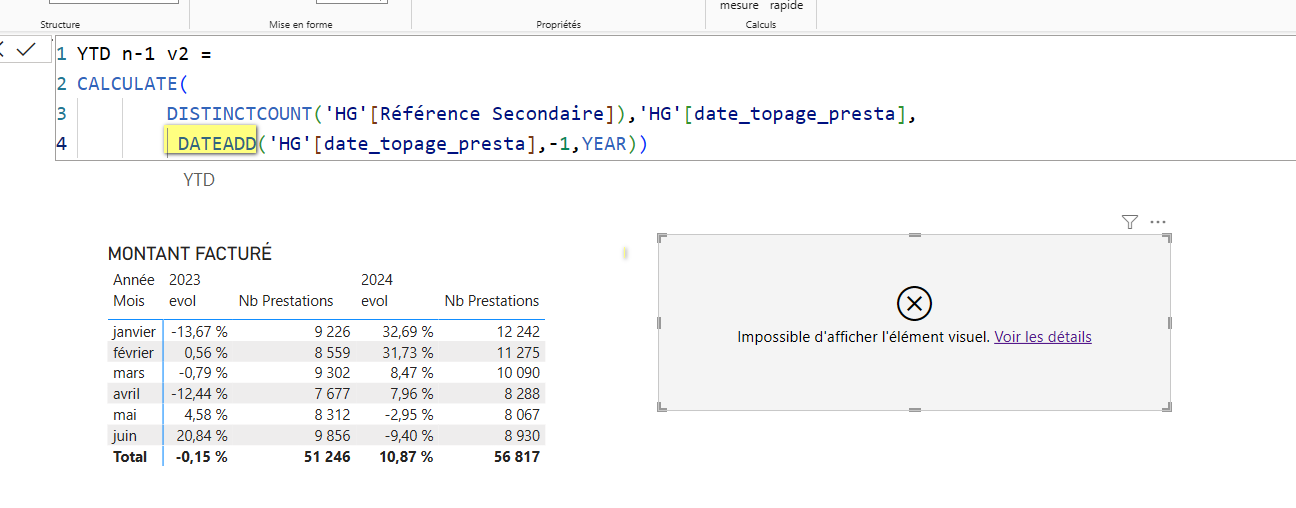Screen dimensions: 1296x508
Task: Cancel the formula edit with the X icon
Action: pyautogui.click(x=3, y=49)
